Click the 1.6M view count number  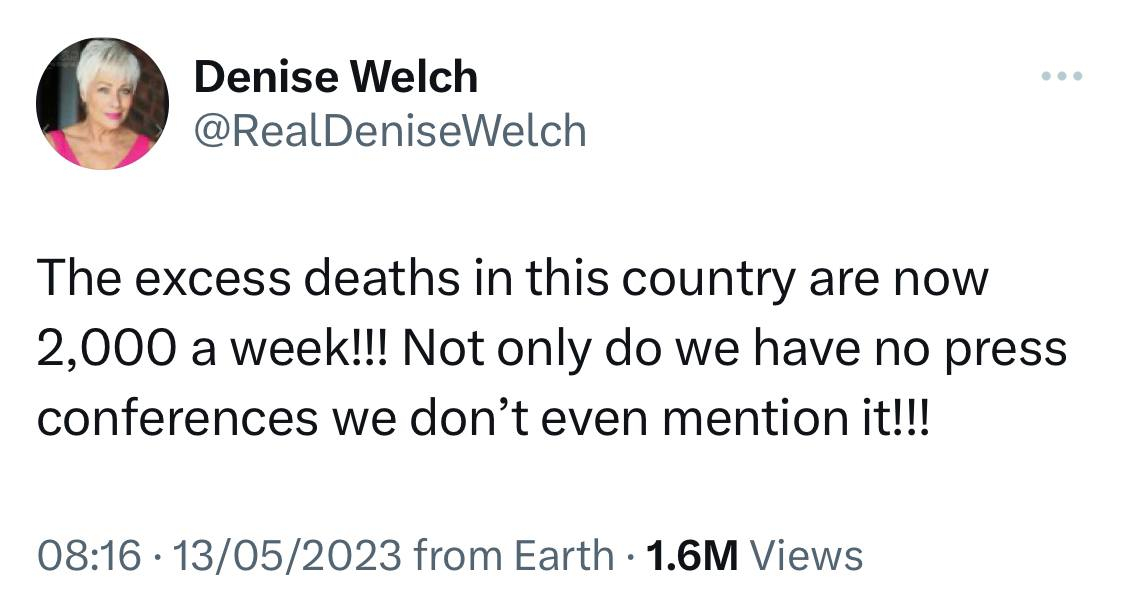[x=691, y=554]
